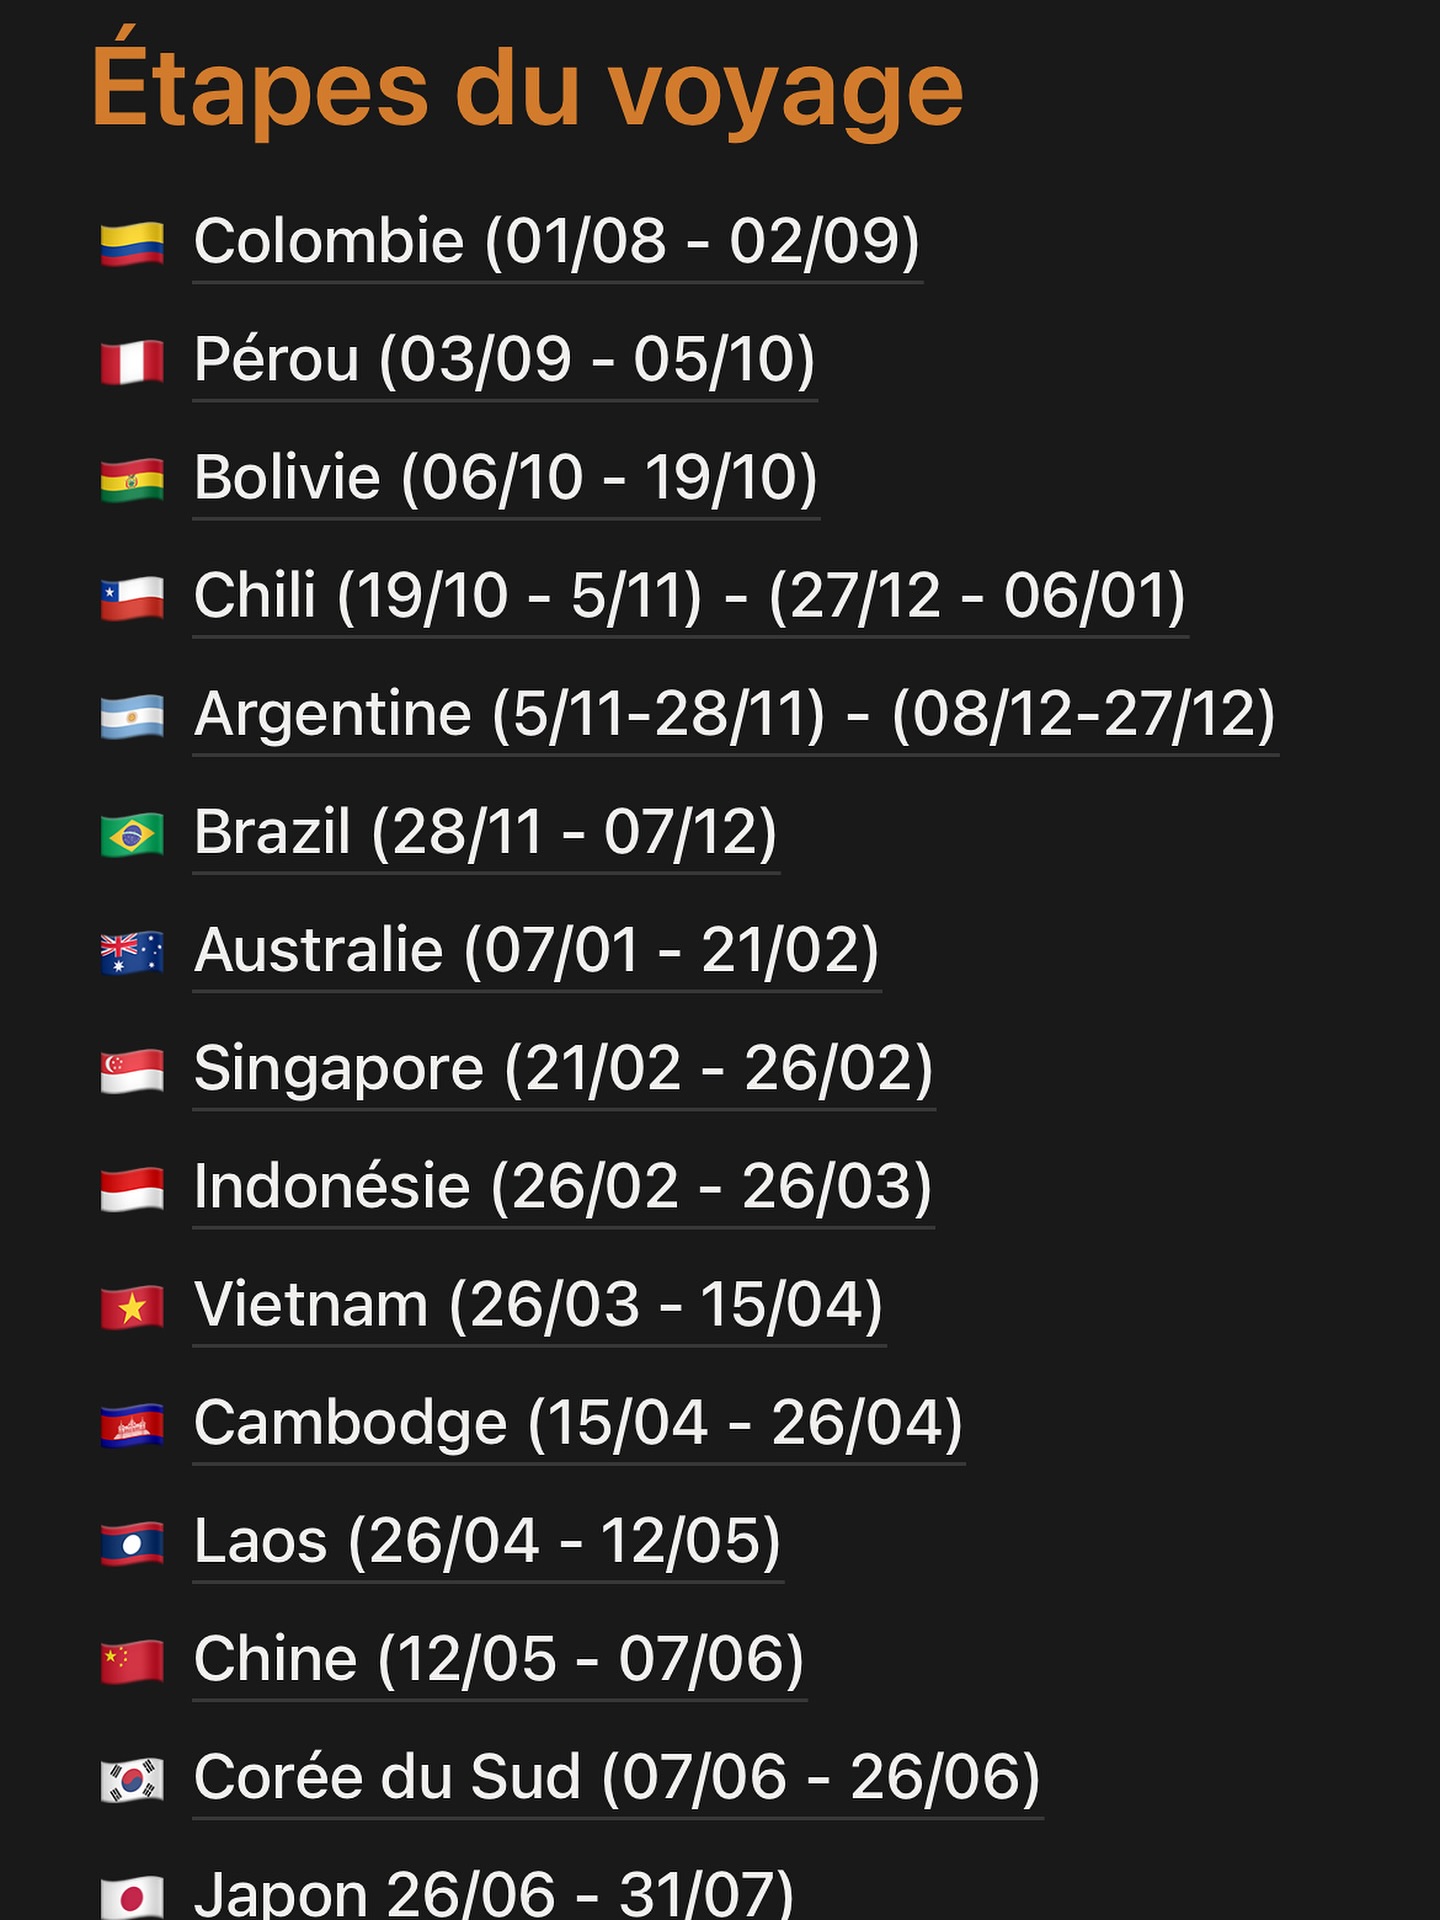This screenshot has width=1440, height=1920.
Task: Click the Cambodia flag icon
Action: pos(132,1425)
